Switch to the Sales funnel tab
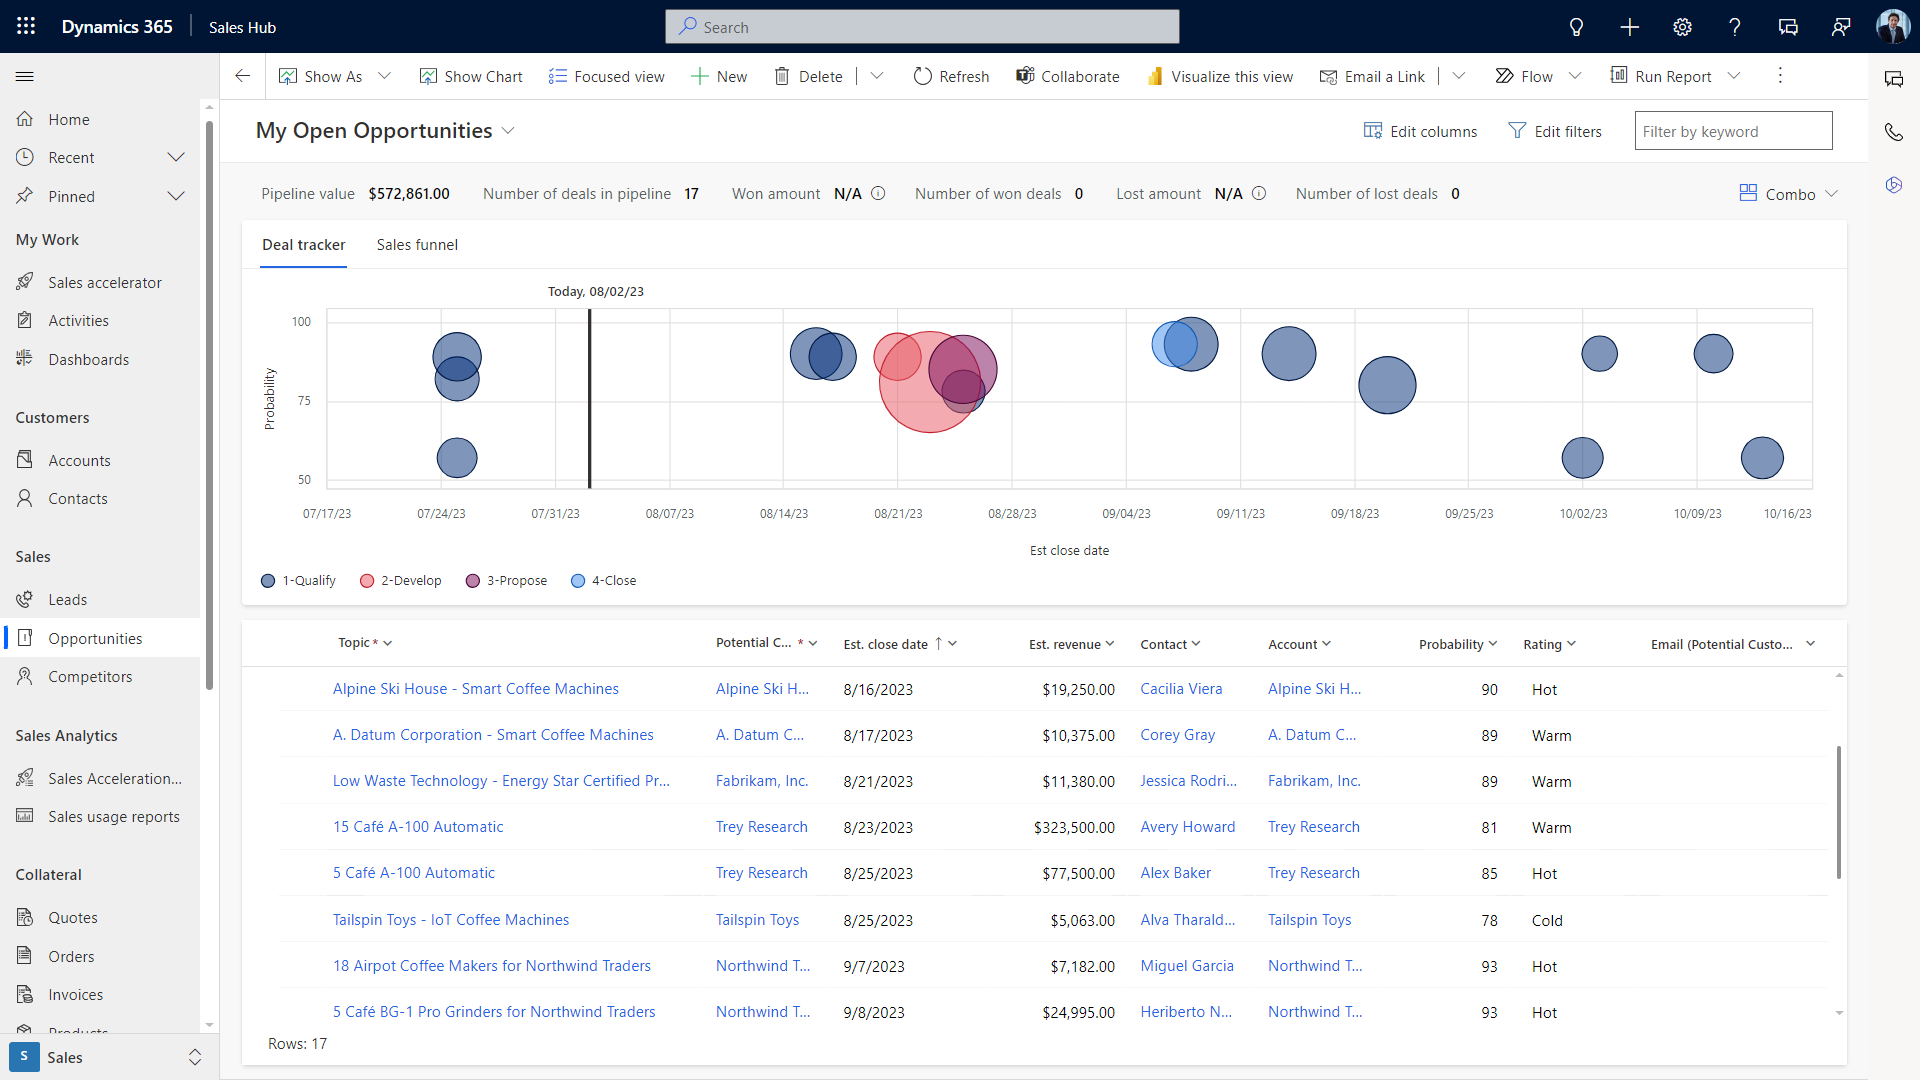 [417, 245]
